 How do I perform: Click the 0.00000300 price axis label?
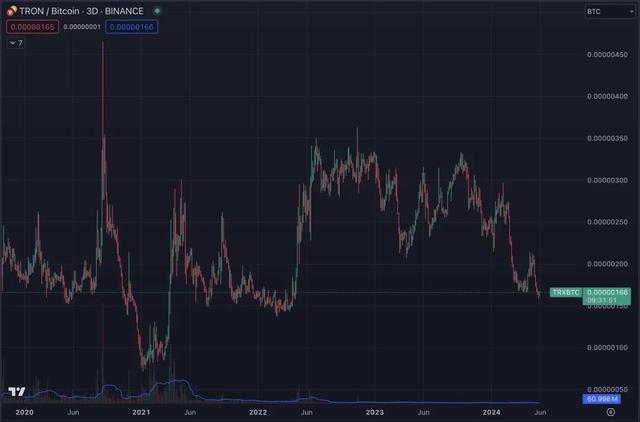point(607,180)
